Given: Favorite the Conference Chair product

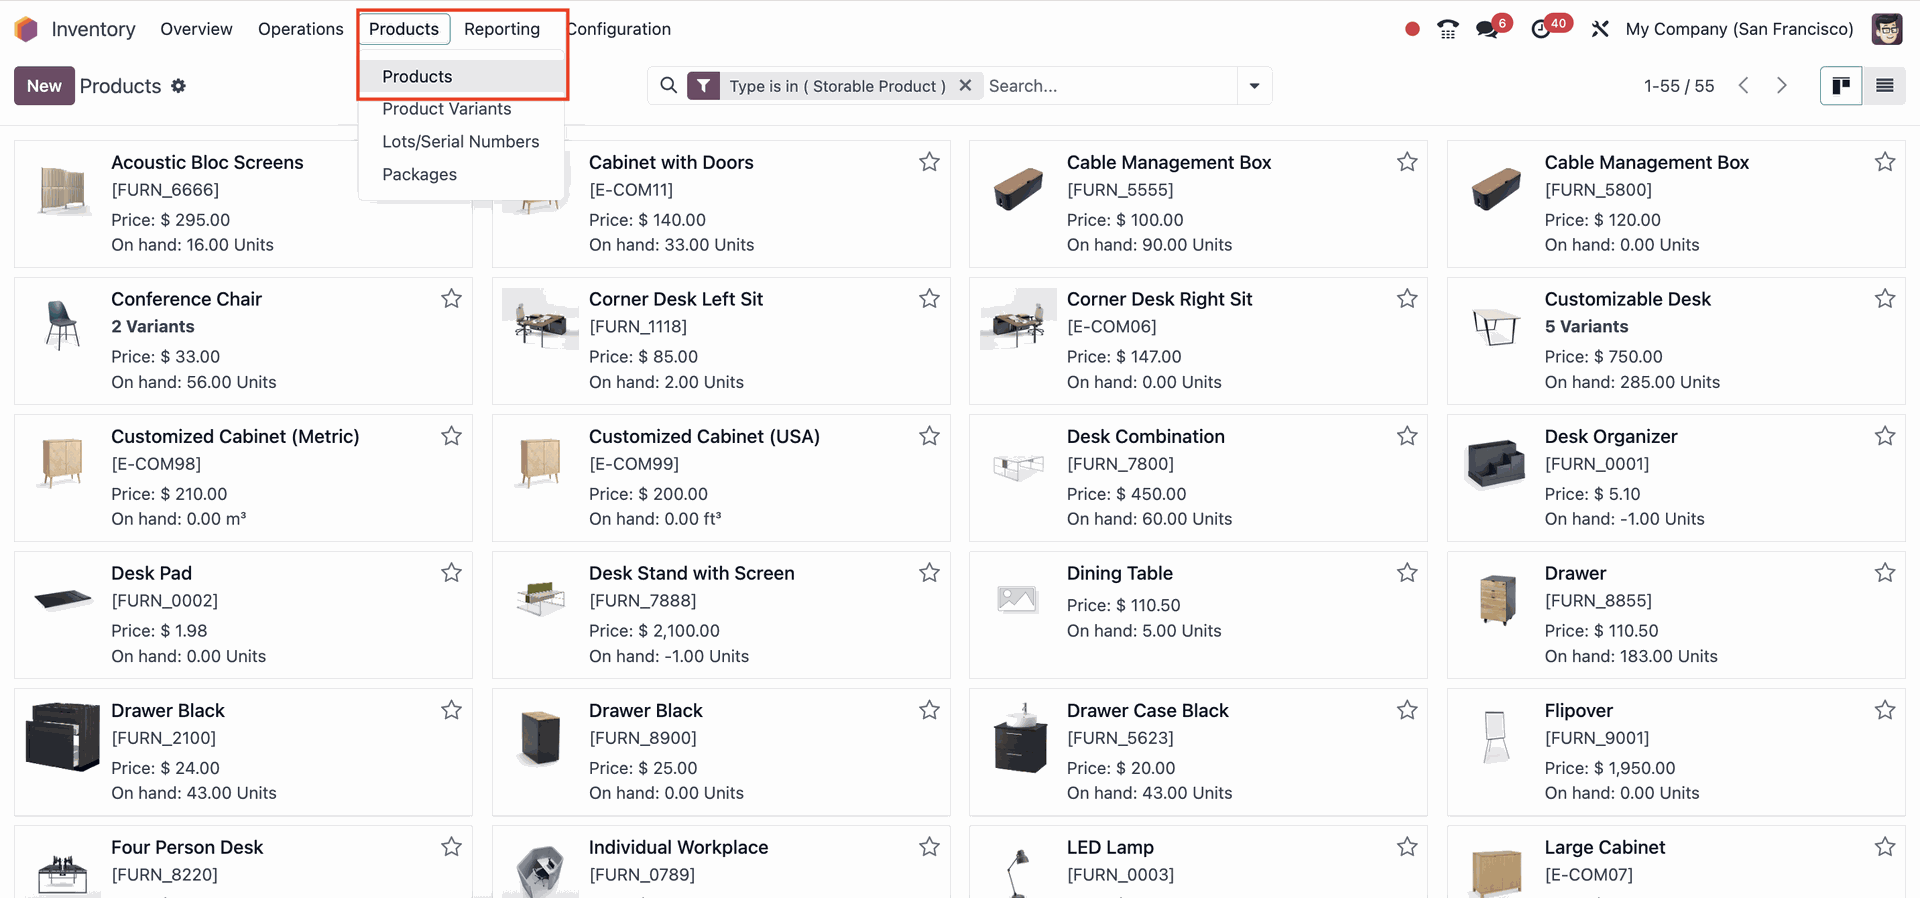Looking at the screenshot, I should click(450, 299).
